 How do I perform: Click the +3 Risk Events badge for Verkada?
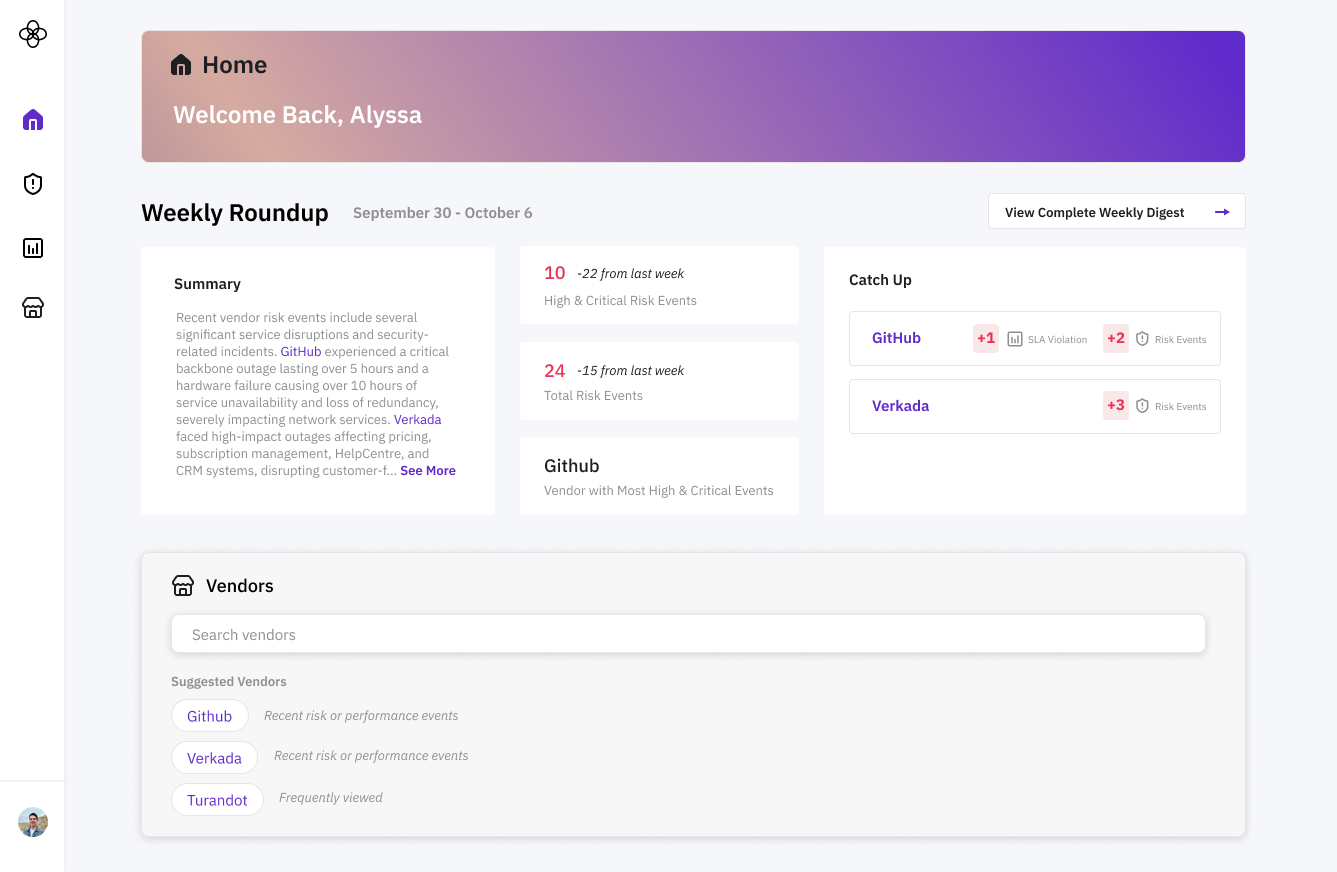(1116, 405)
